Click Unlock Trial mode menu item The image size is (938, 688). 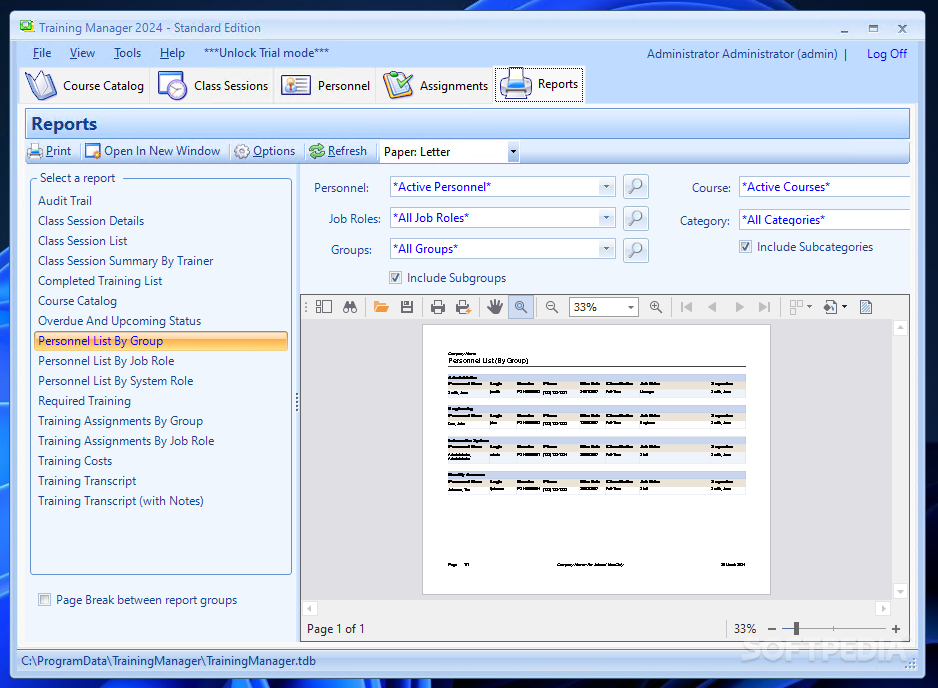266,53
